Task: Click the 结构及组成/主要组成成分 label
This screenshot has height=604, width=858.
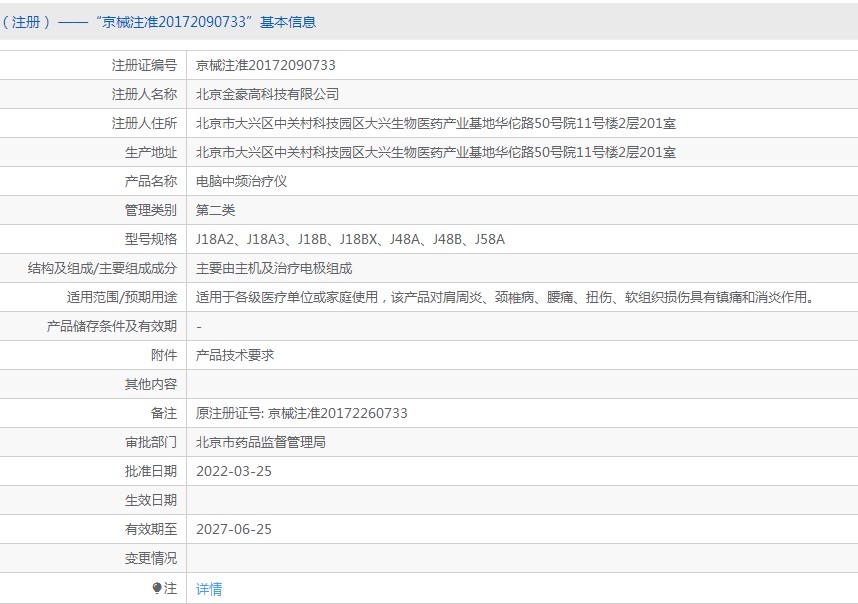Action: pos(102,268)
